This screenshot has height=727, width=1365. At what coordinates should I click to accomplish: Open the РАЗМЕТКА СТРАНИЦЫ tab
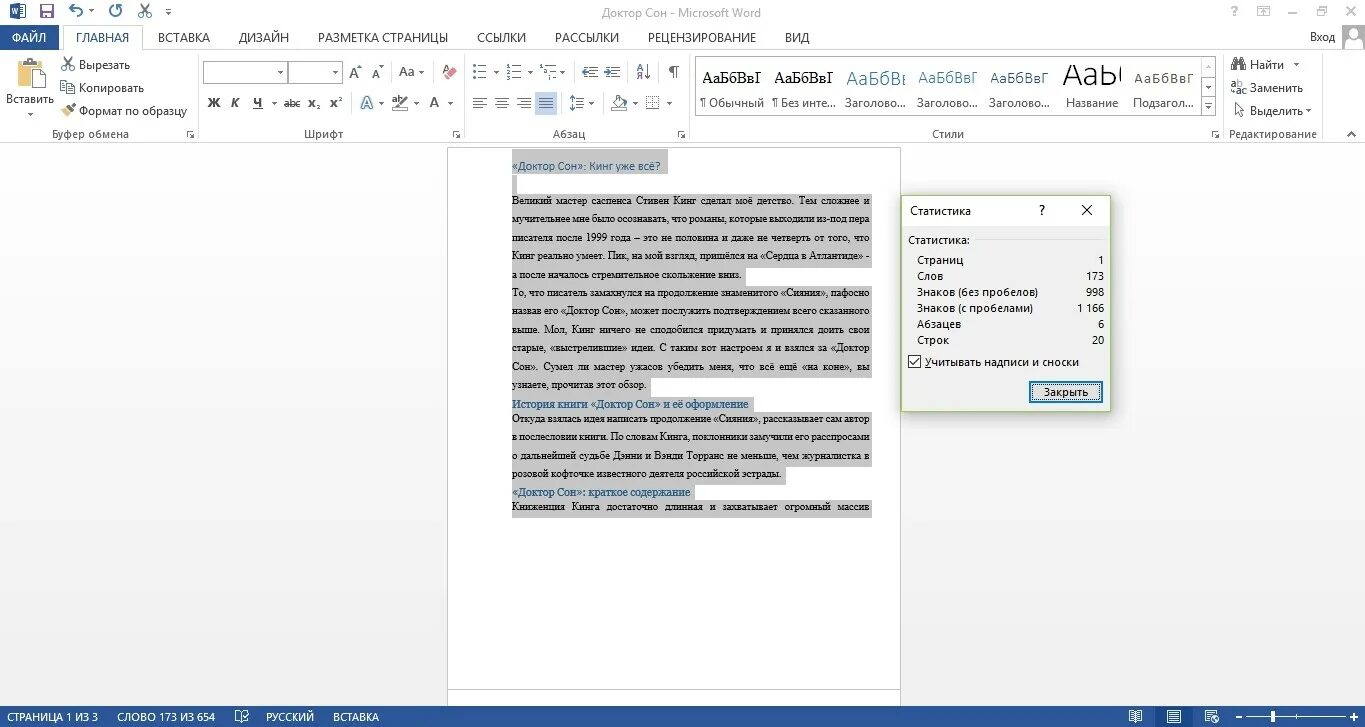383,37
